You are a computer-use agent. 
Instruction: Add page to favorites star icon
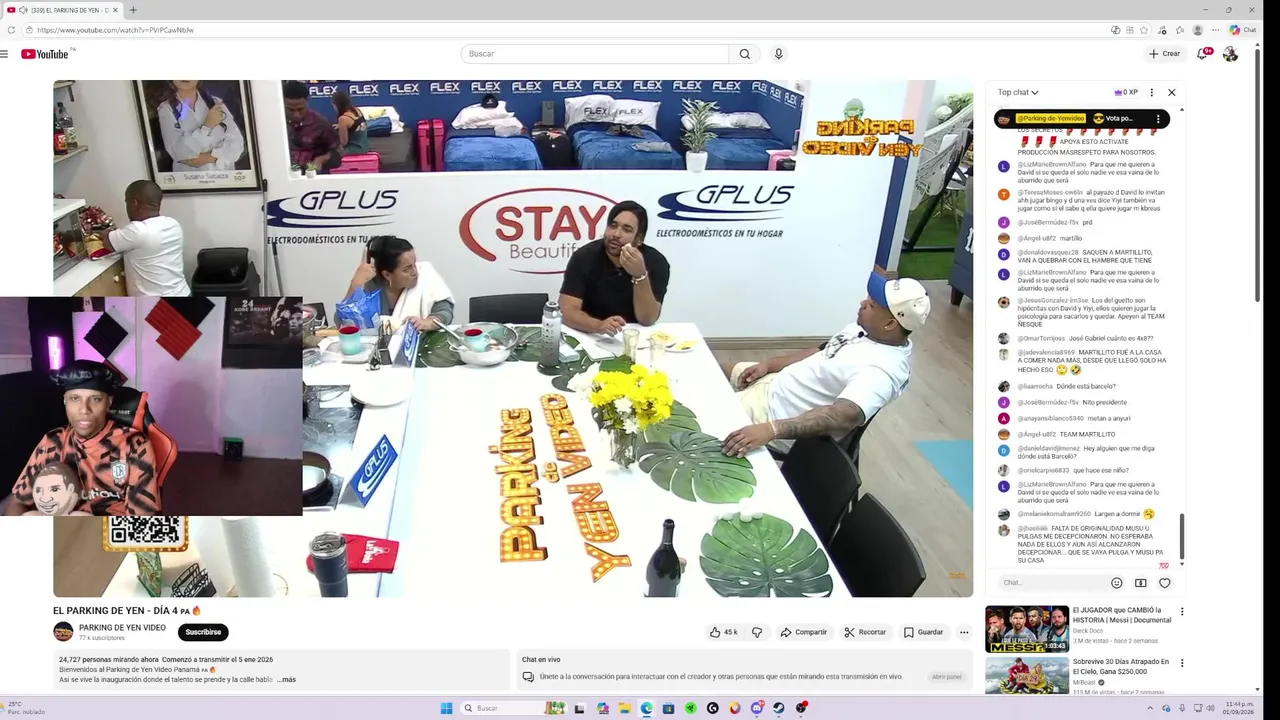tap(1144, 30)
